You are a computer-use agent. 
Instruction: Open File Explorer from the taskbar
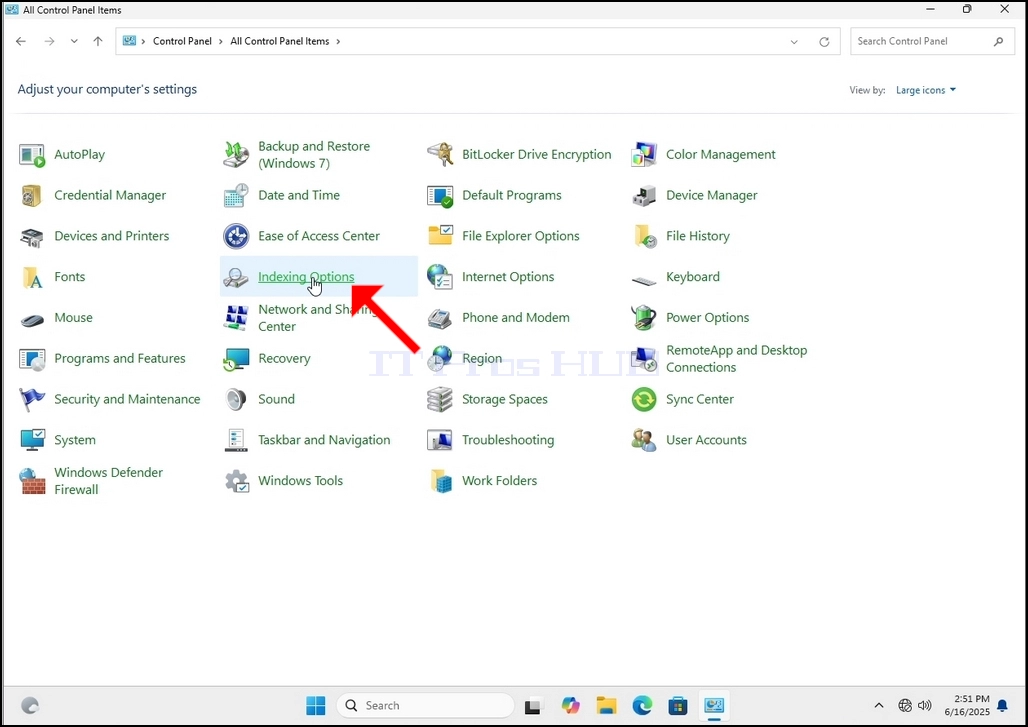(x=606, y=705)
